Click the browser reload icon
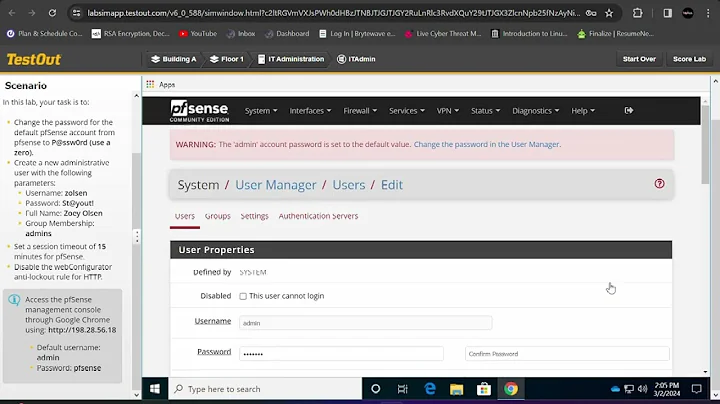This screenshot has height=404, width=720. 52,13
